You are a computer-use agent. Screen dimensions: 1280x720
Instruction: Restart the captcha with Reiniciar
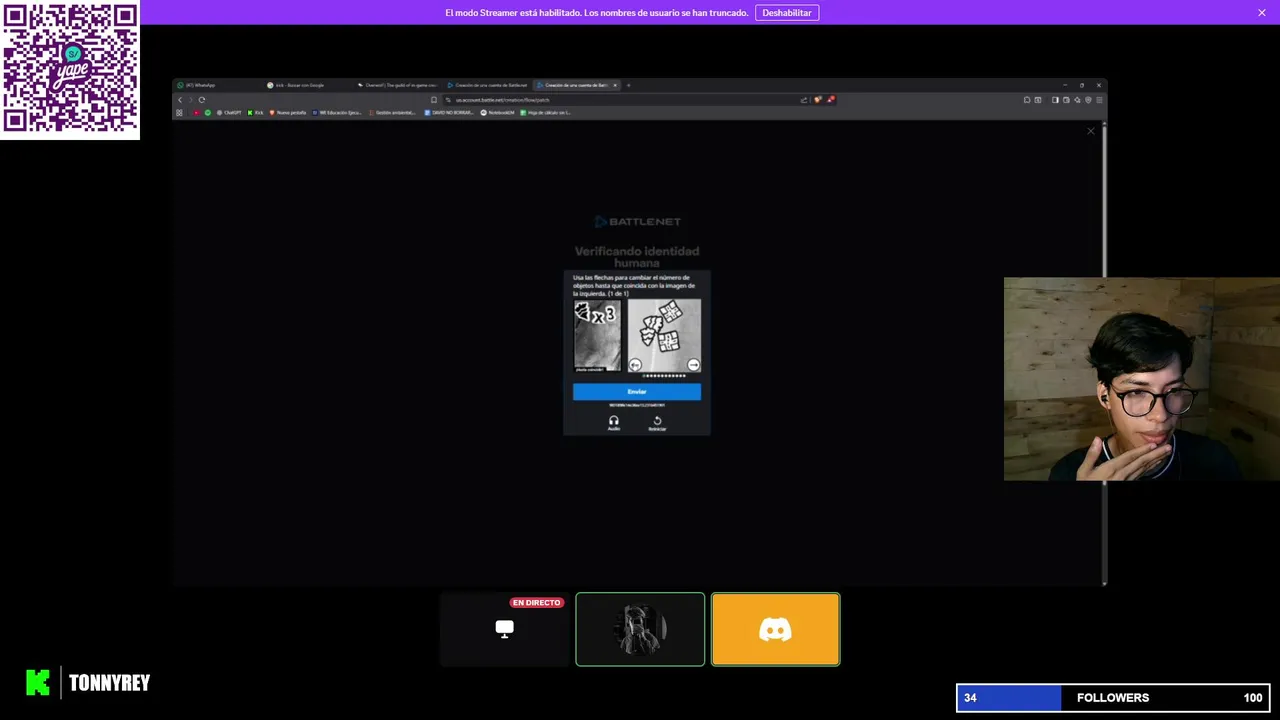click(x=657, y=422)
